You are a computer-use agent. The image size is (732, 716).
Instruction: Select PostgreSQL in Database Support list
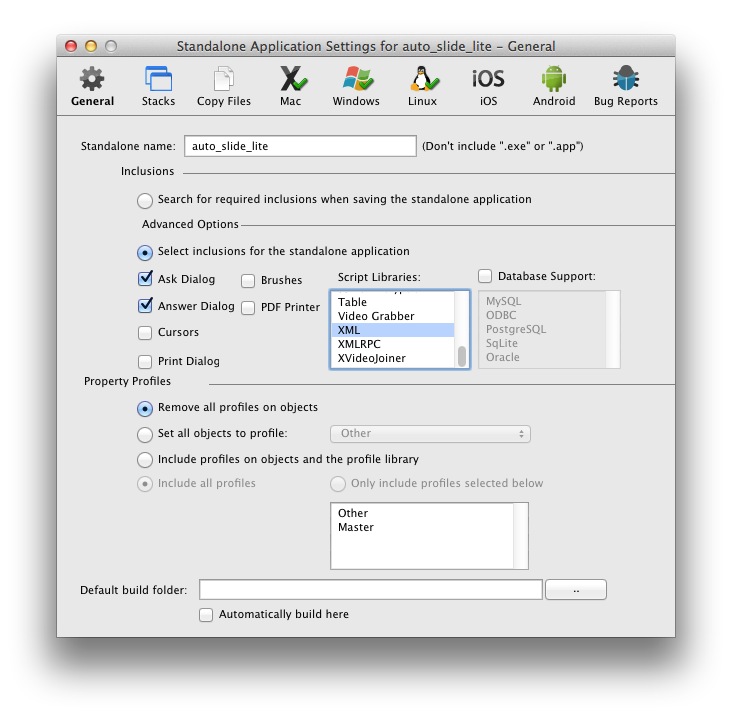click(516, 329)
